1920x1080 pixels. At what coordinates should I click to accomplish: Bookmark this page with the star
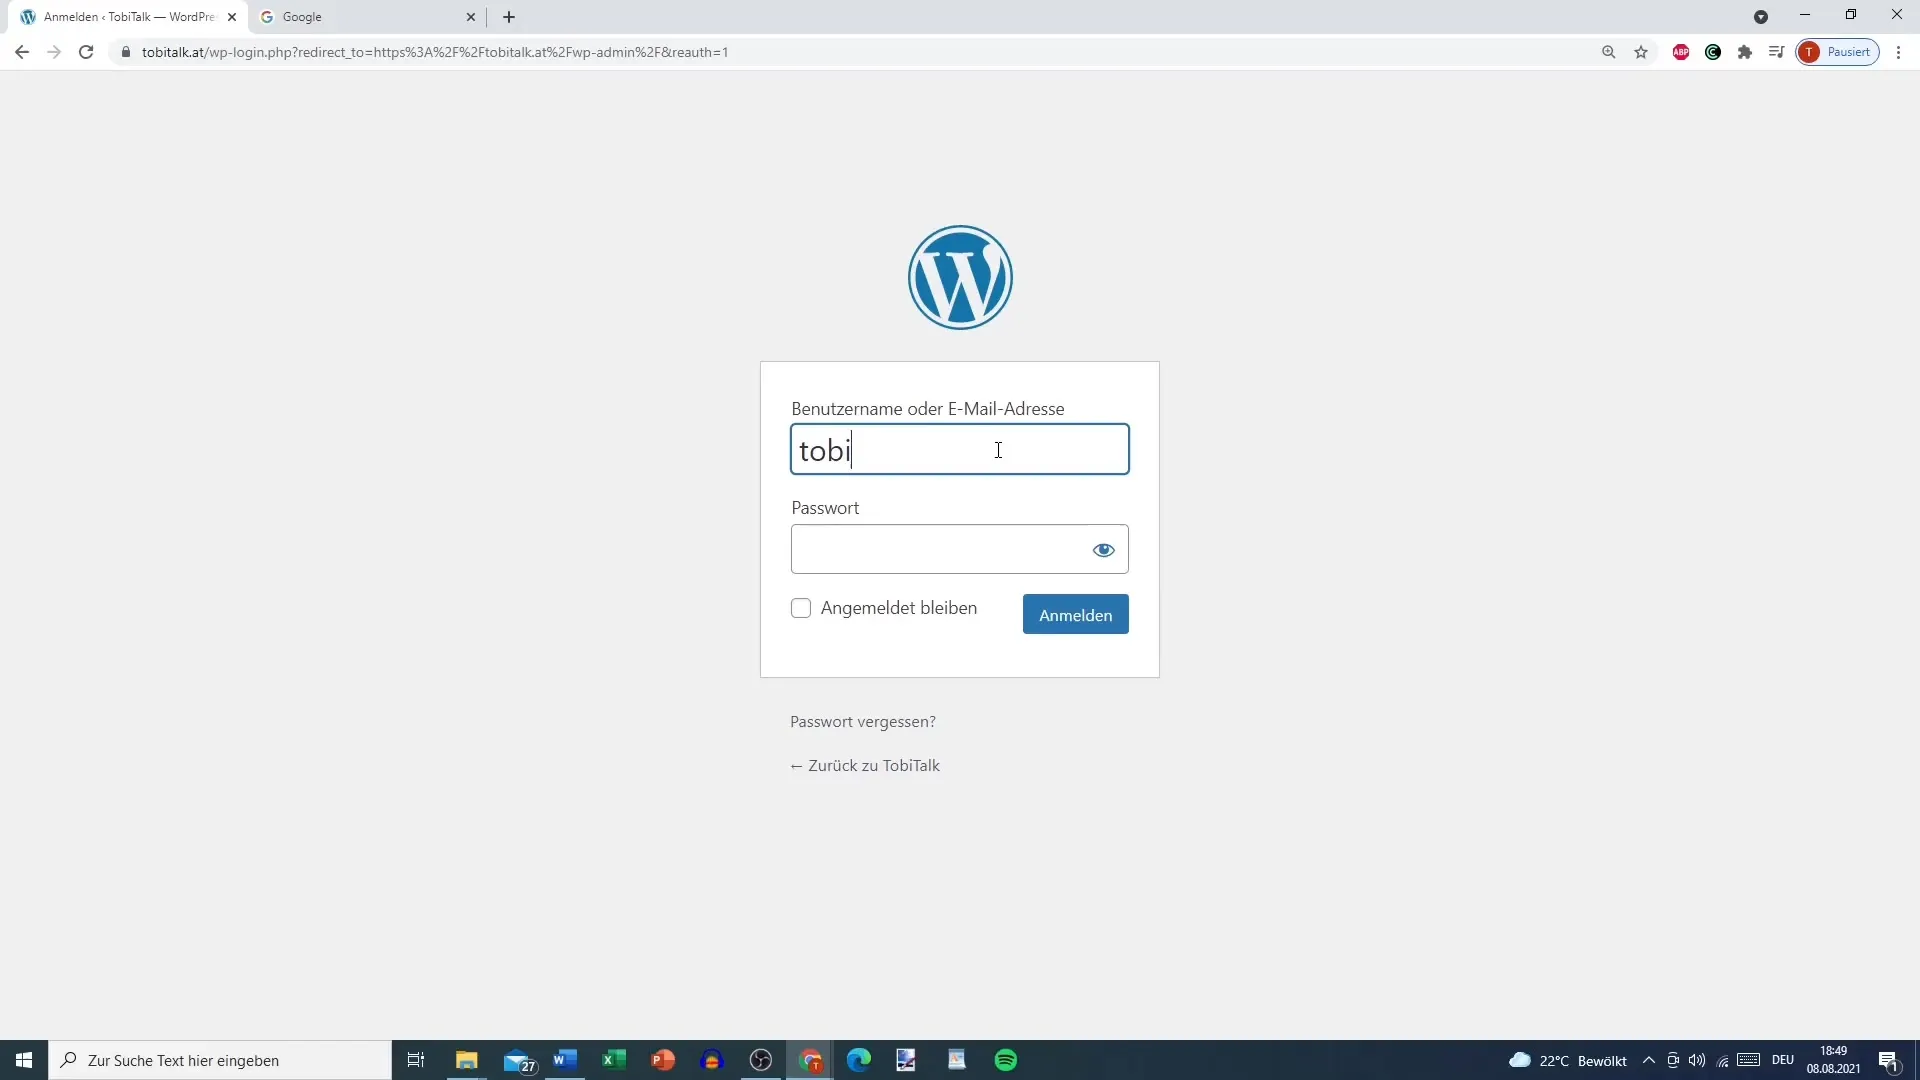[x=1641, y=52]
